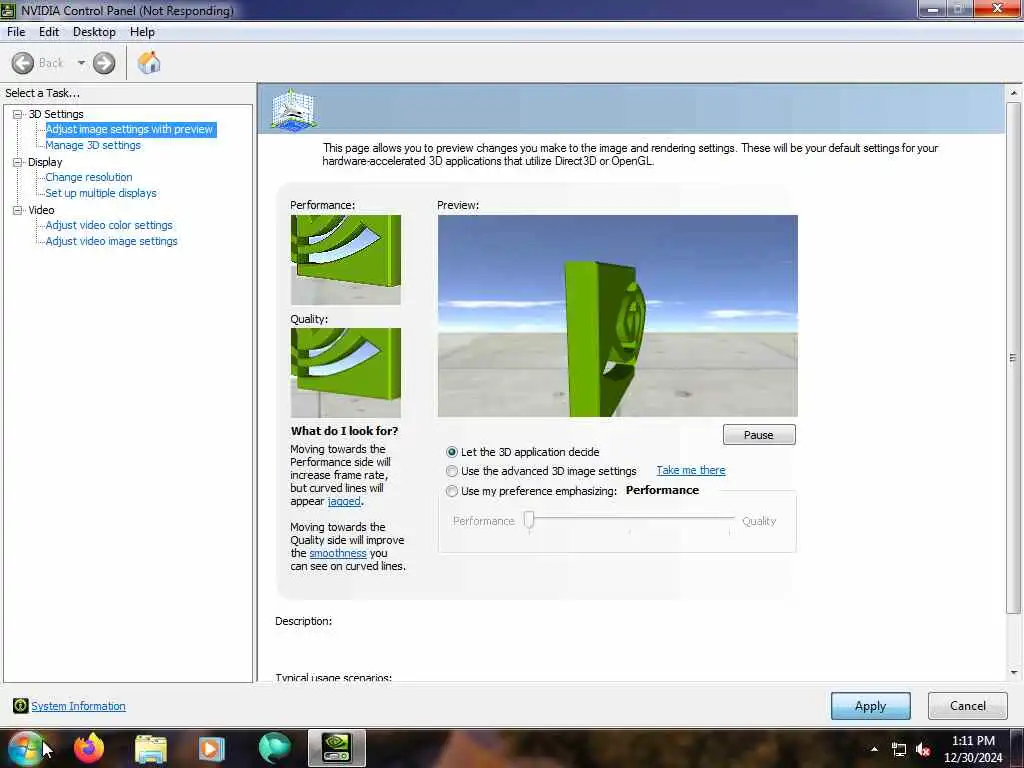Click the 3D Preview image

click(x=617, y=316)
